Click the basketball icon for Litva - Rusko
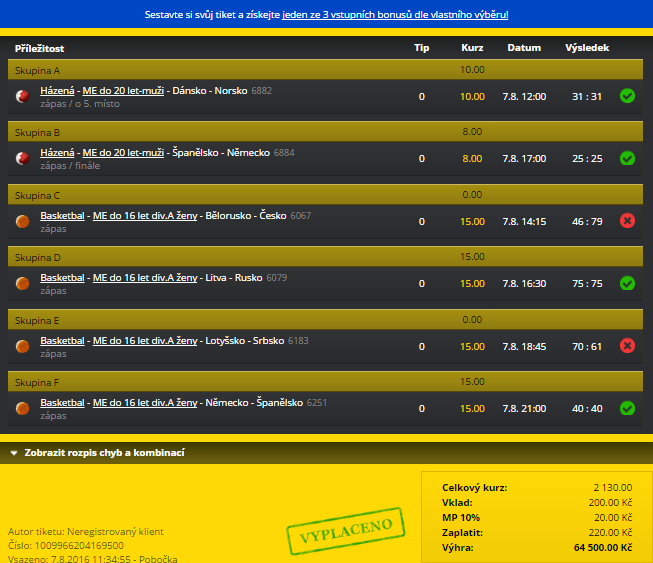Image resolution: width=653 pixels, height=563 pixels. click(x=22, y=284)
